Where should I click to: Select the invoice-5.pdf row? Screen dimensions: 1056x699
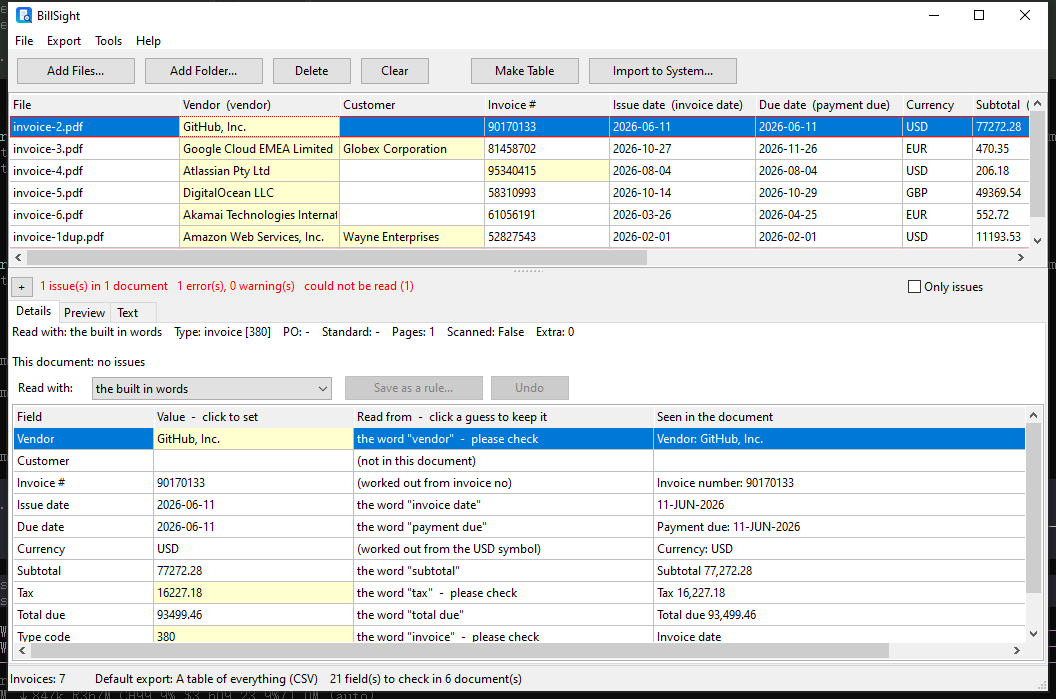point(519,193)
